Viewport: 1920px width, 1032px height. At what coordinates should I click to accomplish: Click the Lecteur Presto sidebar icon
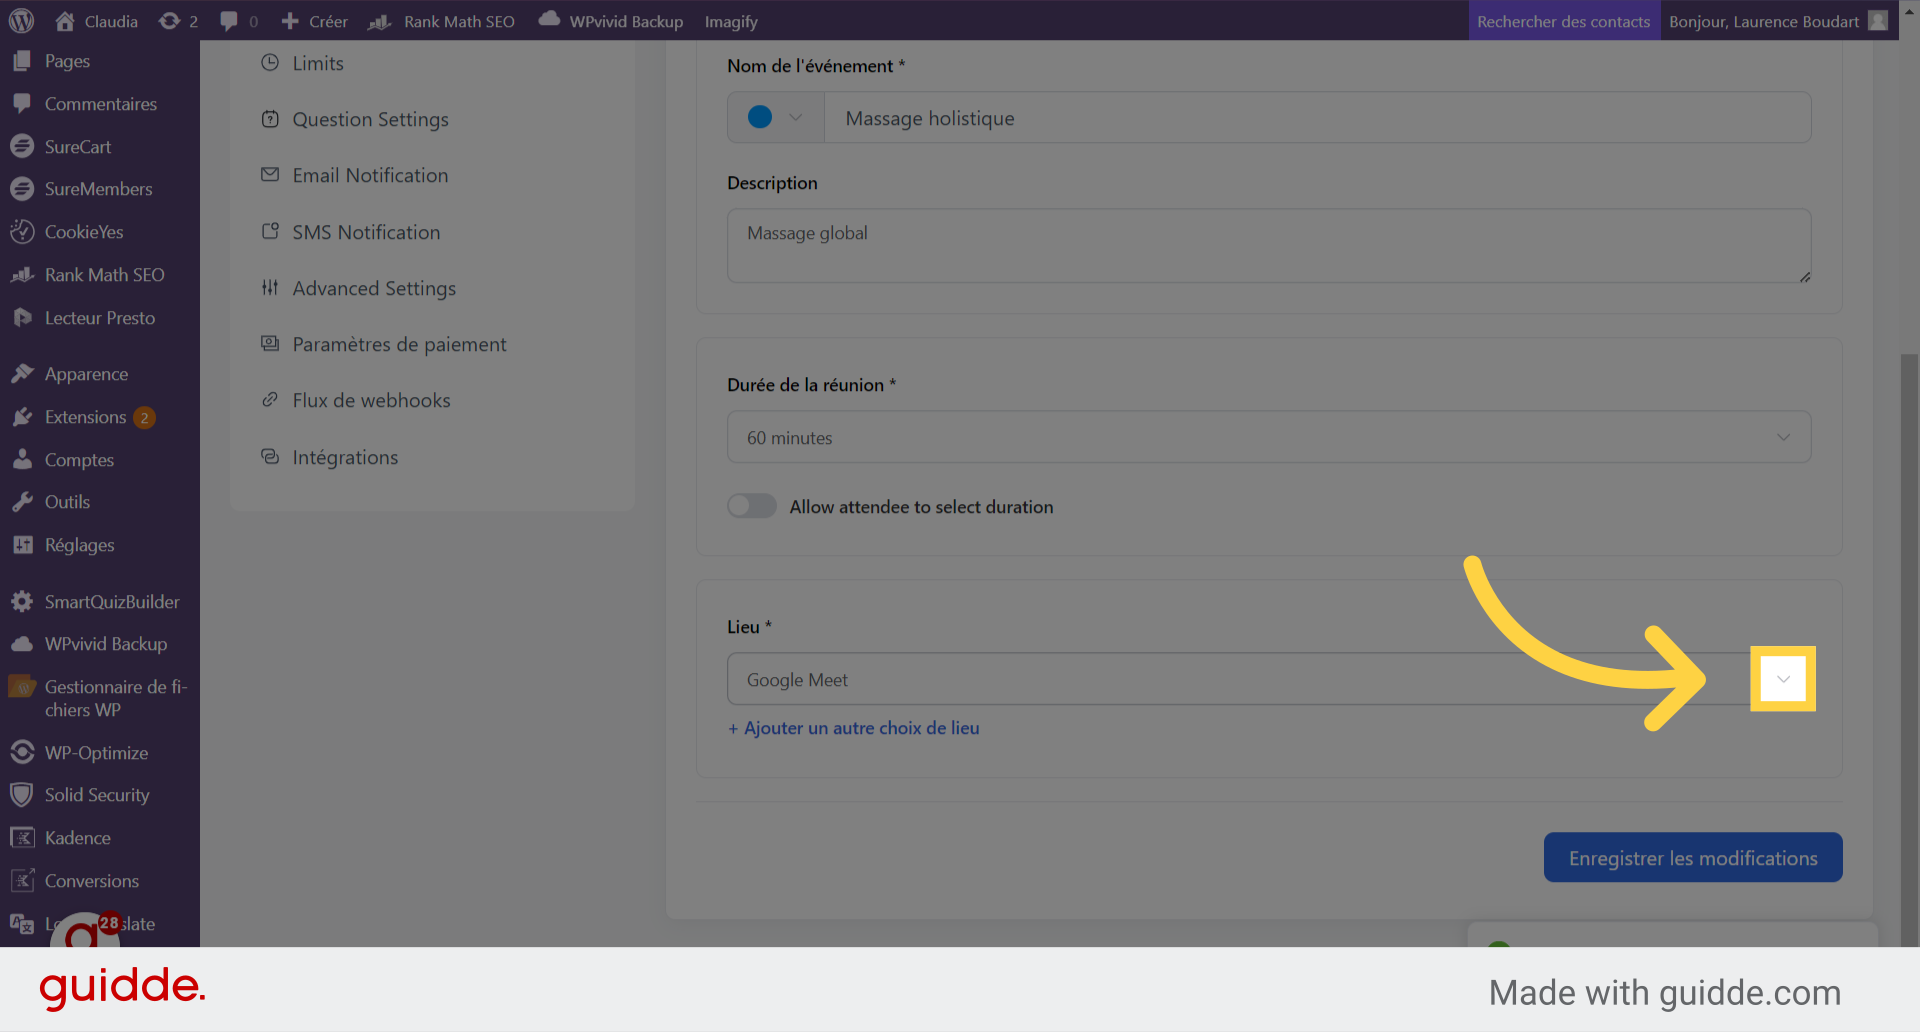pyautogui.click(x=22, y=318)
